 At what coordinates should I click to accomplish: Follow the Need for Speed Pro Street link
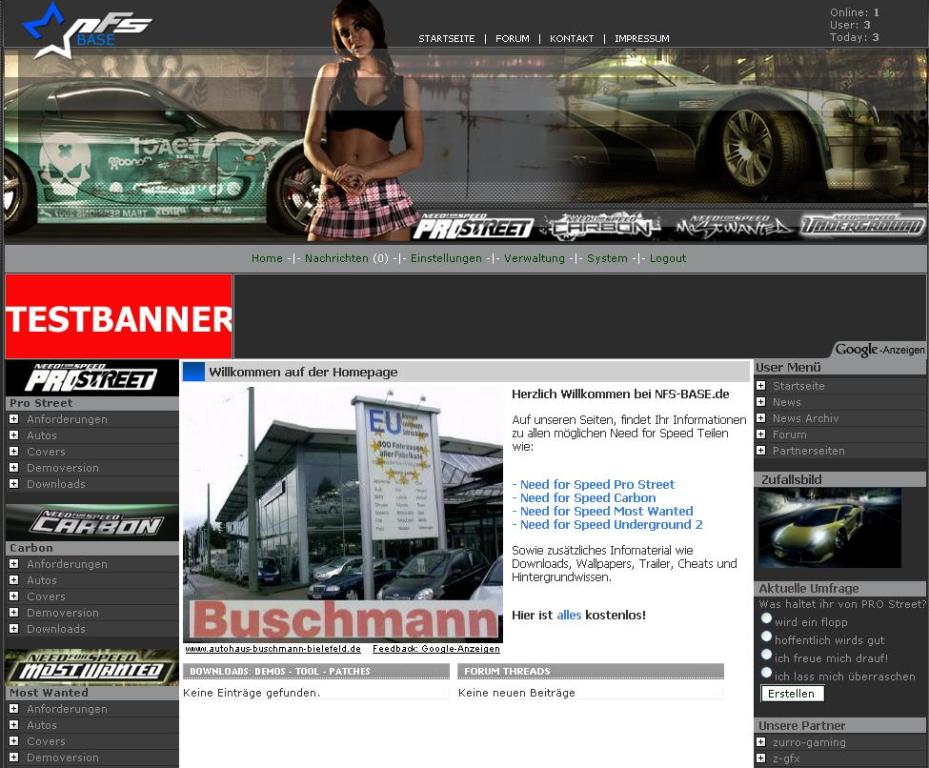click(597, 484)
